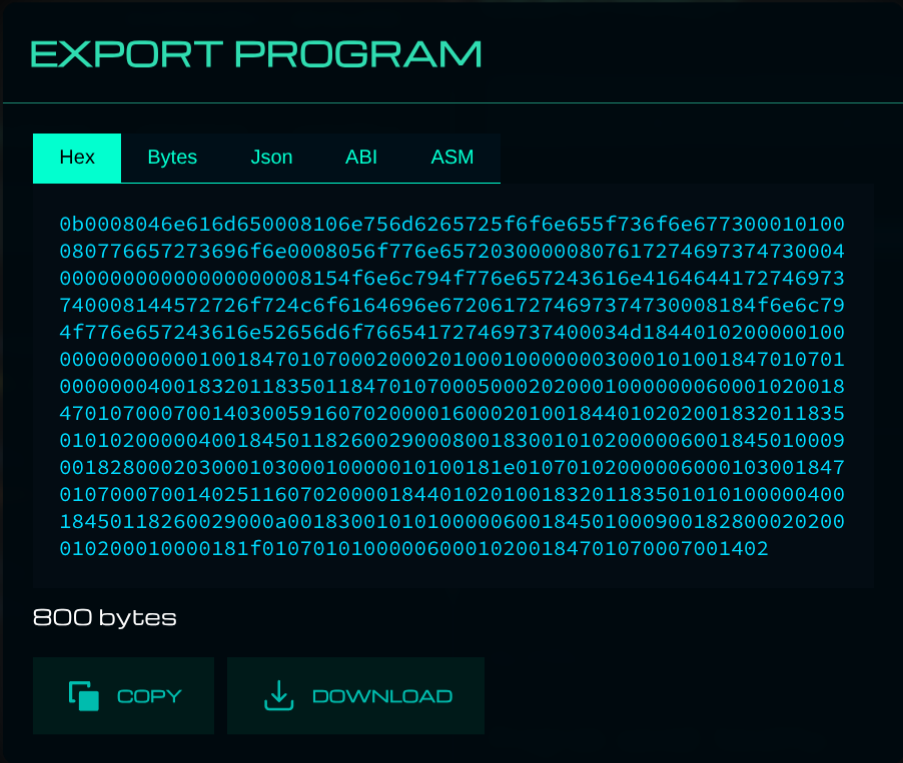Viewport: 903px width, 763px height.
Task: View the ASM tab
Action: pyautogui.click(x=452, y=158)
